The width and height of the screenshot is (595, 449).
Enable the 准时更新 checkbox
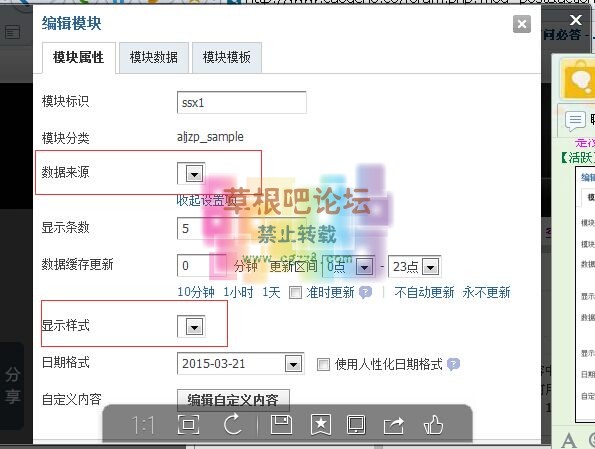pos(295,293)
